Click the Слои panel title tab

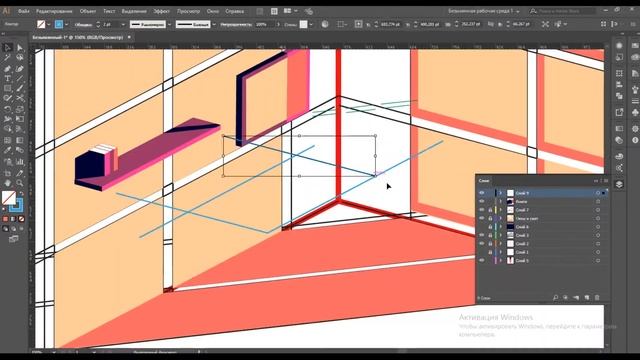484,180
